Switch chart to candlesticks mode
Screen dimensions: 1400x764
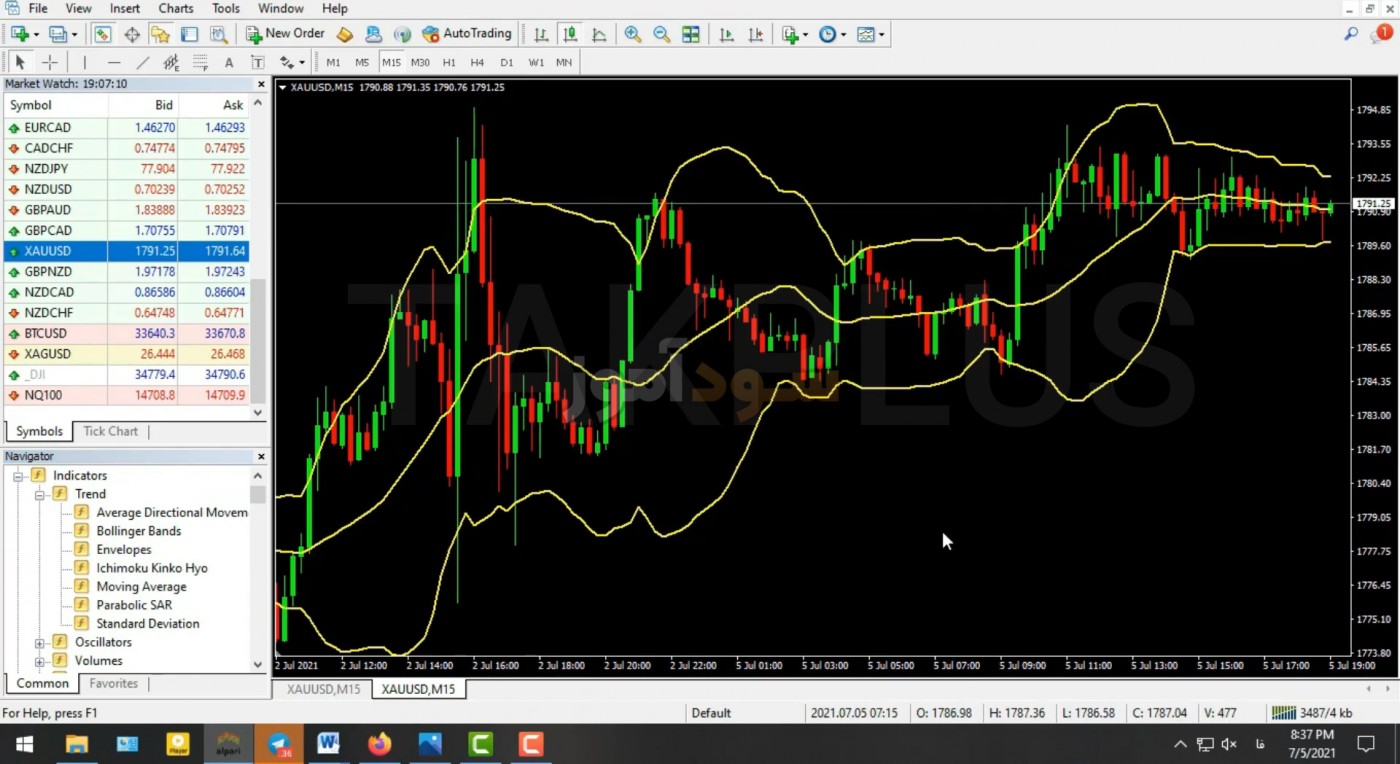pos(570,34)
